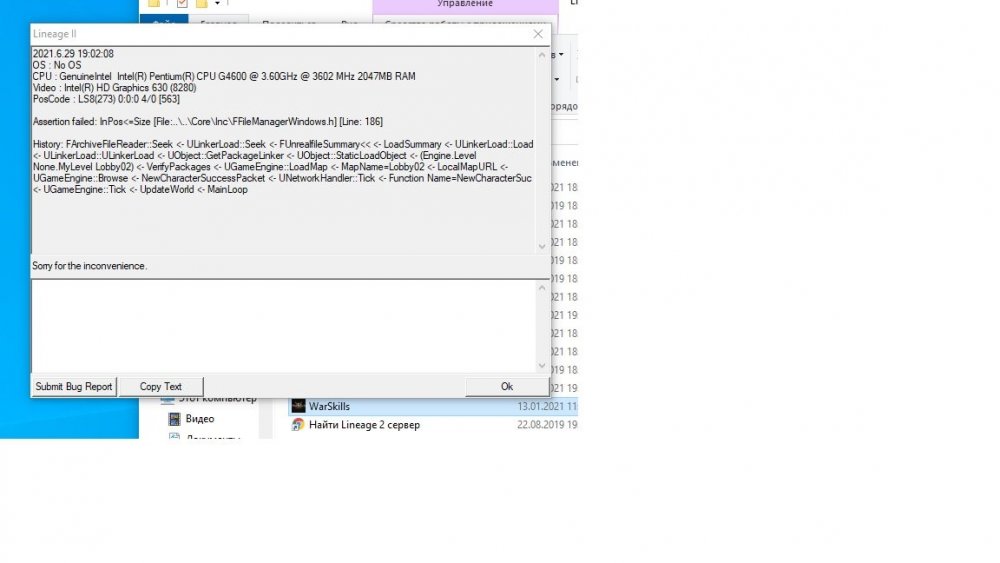Open the Видео folder in navigation pane
1000x563 pixels.
(199, 419)
